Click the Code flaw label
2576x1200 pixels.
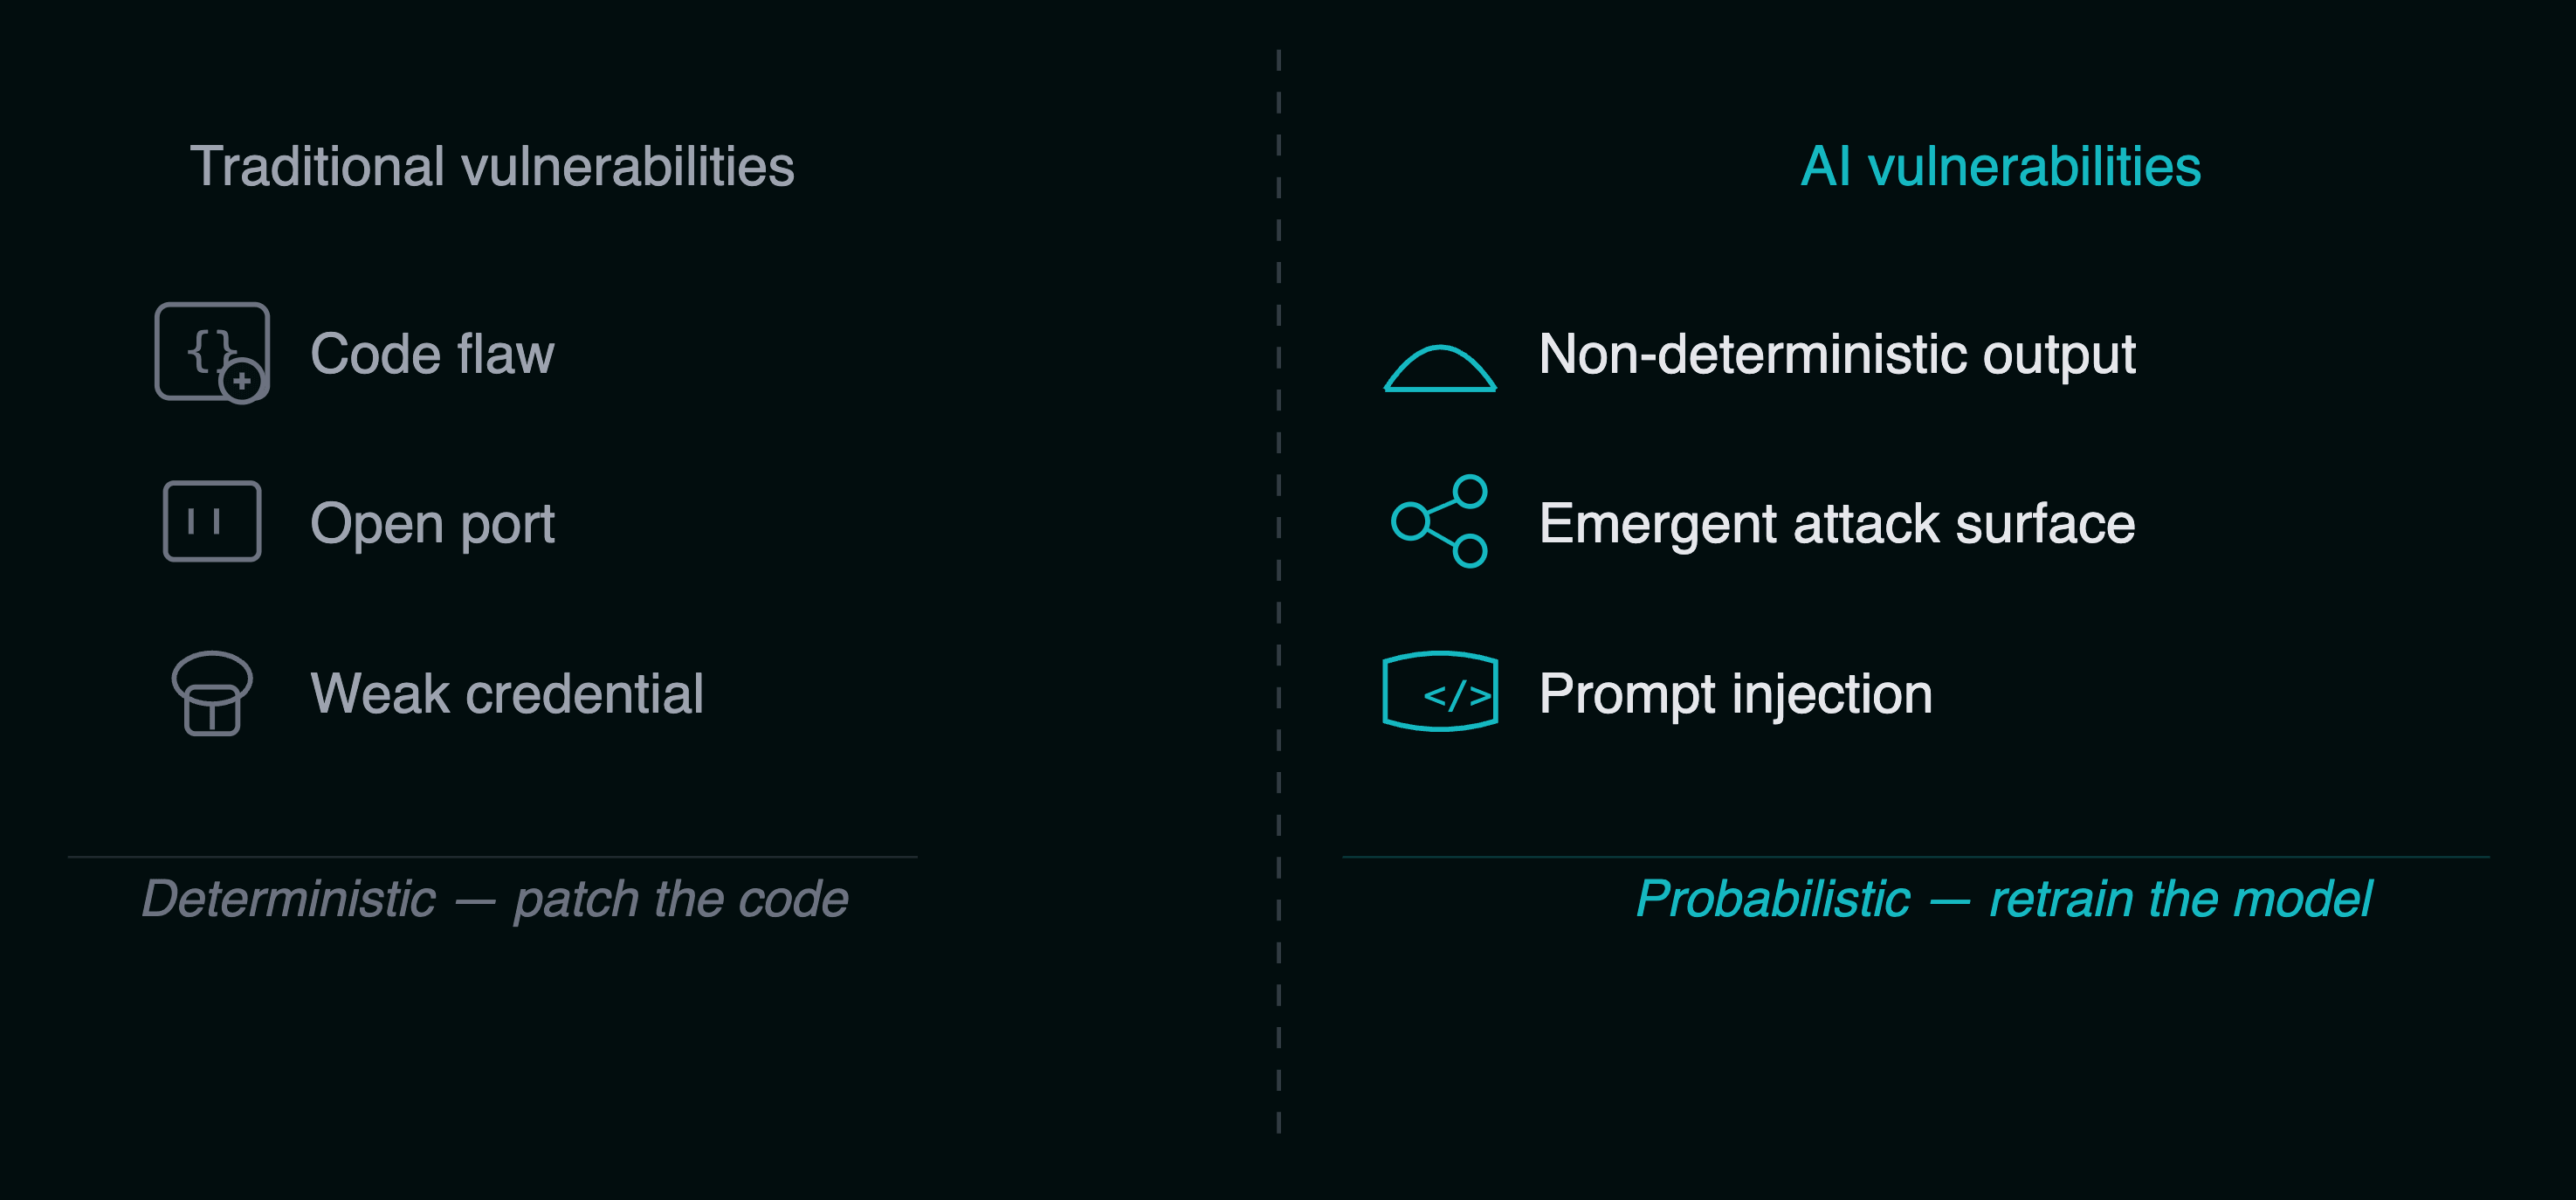point(432,354)
